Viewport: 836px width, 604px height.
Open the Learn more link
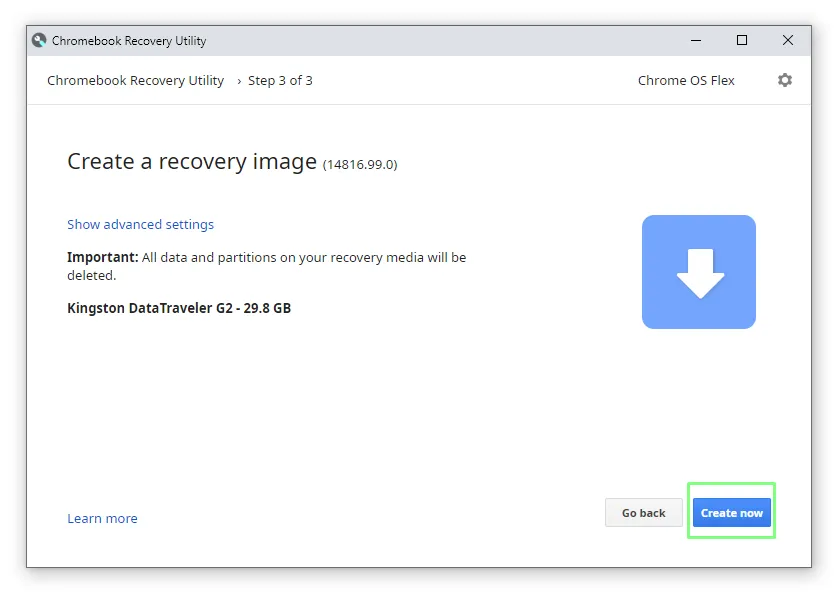point(102,519)
